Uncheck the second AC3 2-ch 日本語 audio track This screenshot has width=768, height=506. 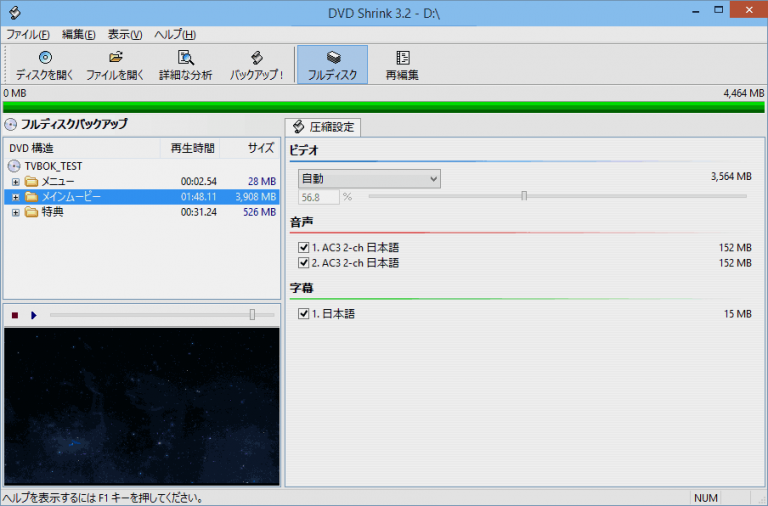tap(304, 263)
